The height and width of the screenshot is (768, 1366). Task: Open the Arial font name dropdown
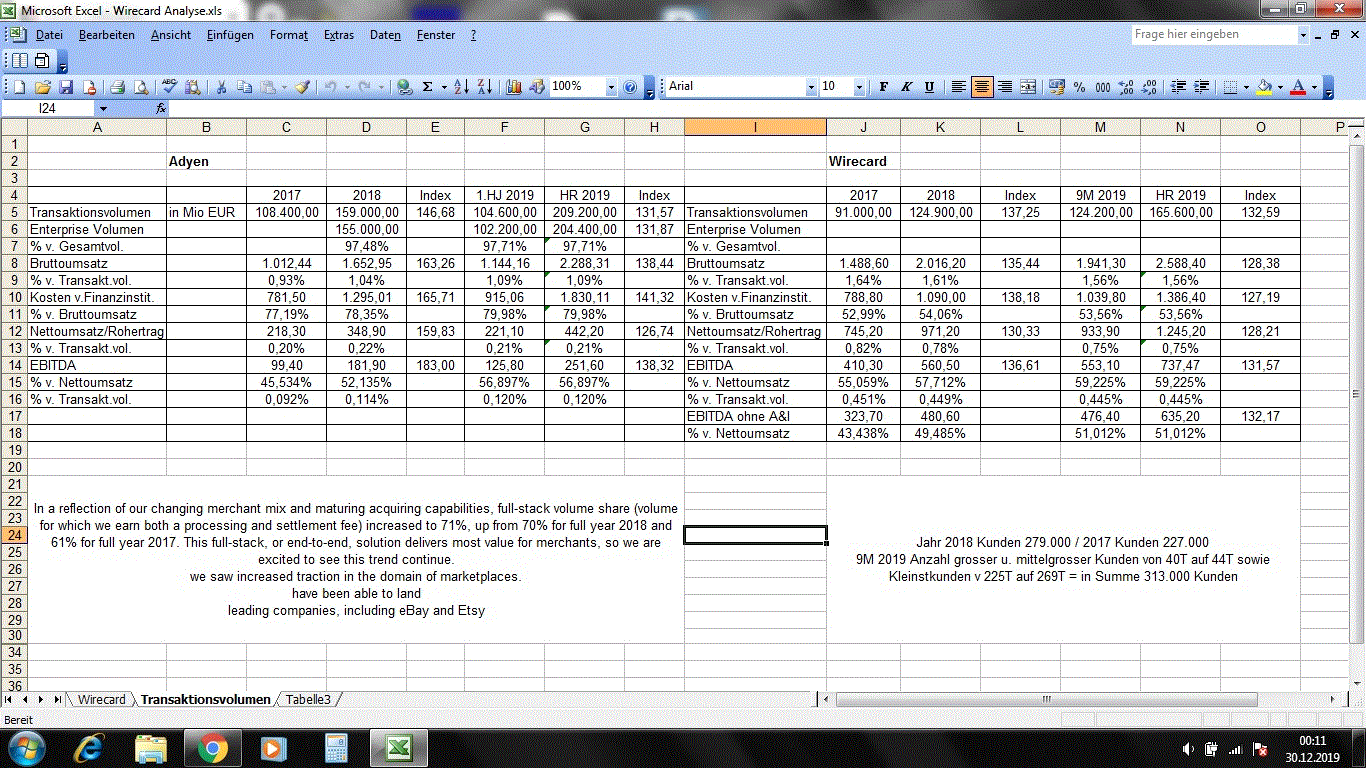(x=811, y=87)
